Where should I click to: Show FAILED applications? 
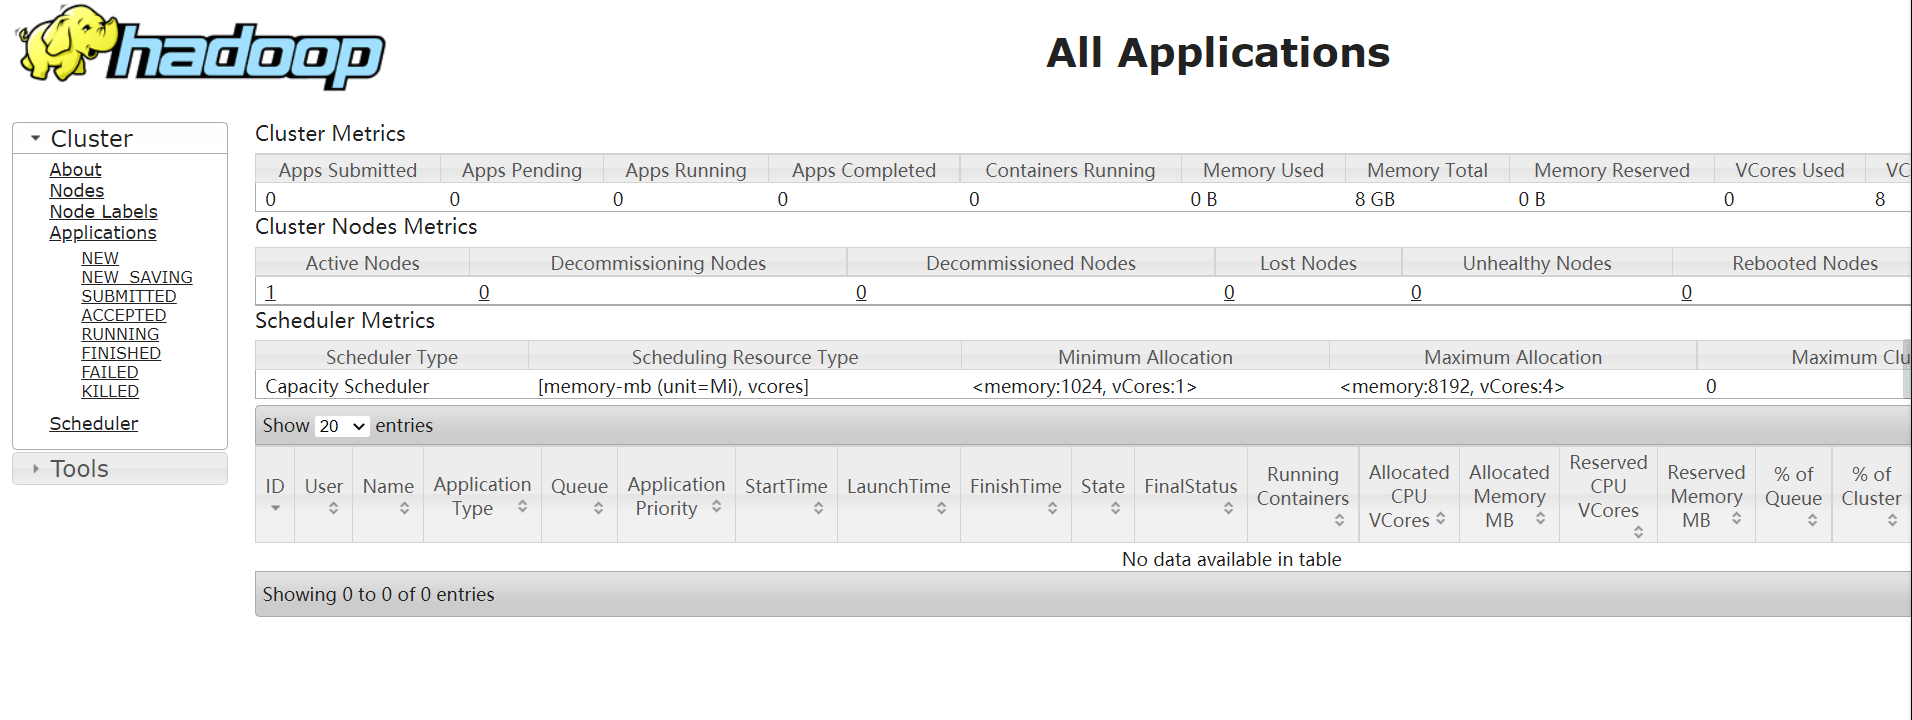coord(110,372)
